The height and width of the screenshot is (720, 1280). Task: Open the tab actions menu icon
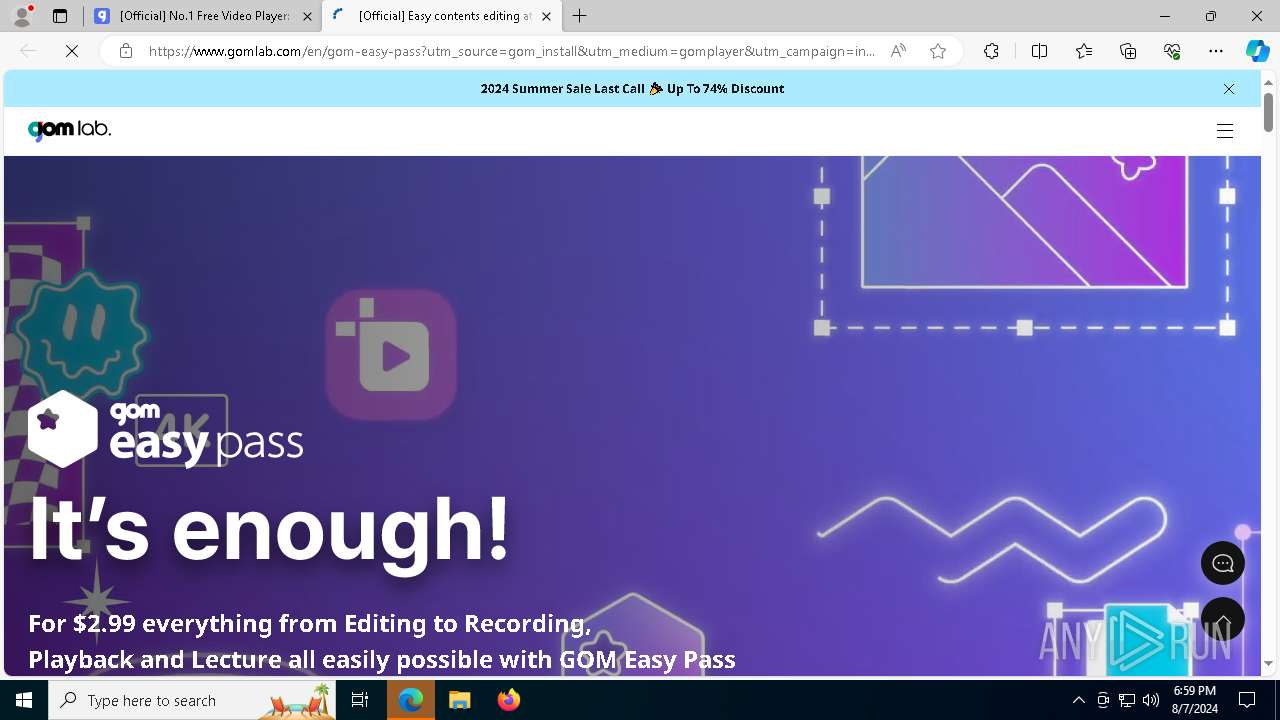pos(60,16)
